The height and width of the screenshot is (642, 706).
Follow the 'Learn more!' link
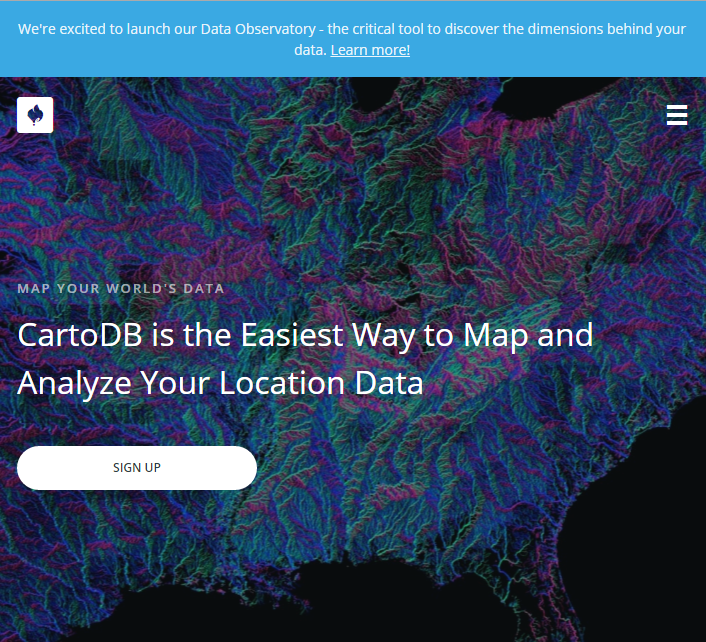pyautogui.click(x=370, y=50)
